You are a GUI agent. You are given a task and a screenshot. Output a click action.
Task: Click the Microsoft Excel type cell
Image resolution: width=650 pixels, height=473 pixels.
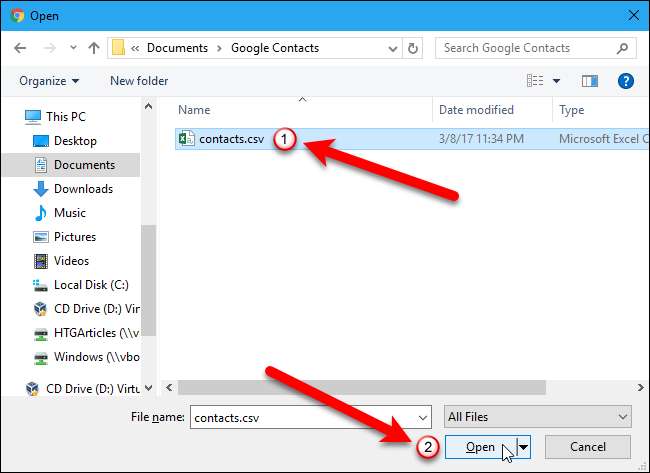click(x=604, y=139)
